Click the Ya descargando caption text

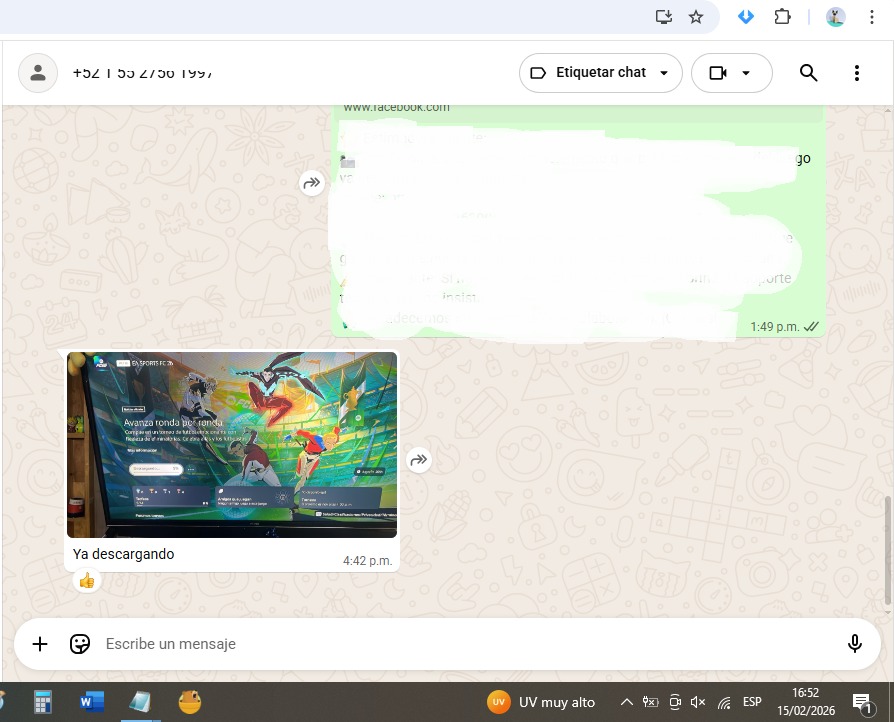[x=124, y=554]
